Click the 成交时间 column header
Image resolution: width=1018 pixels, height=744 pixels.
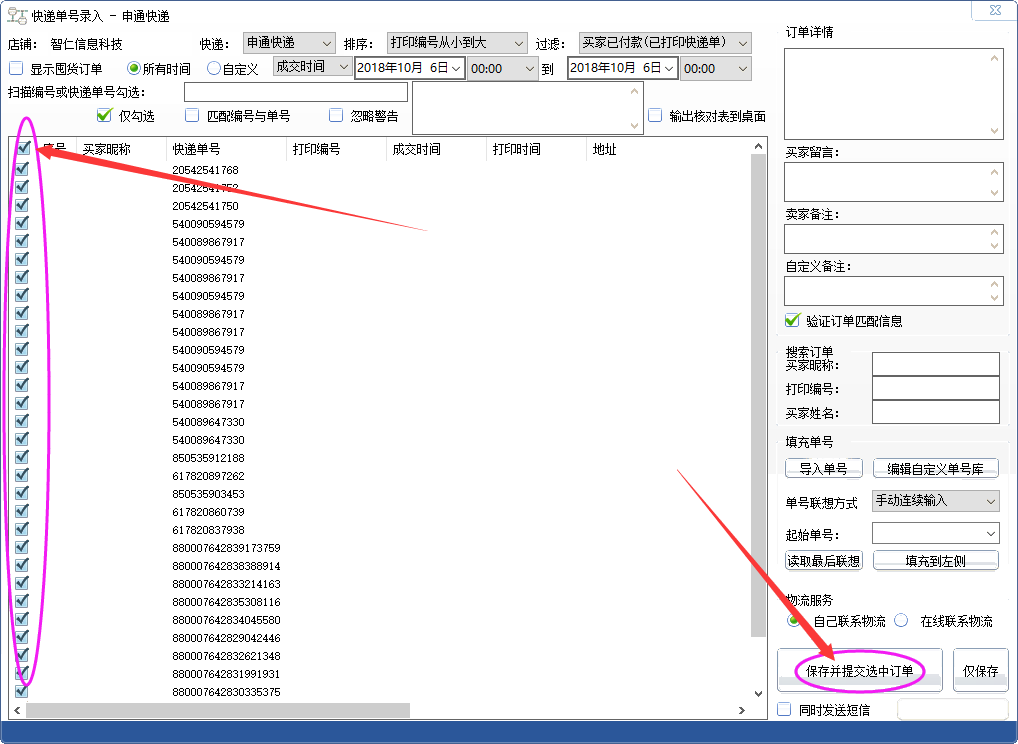(416, 149)
